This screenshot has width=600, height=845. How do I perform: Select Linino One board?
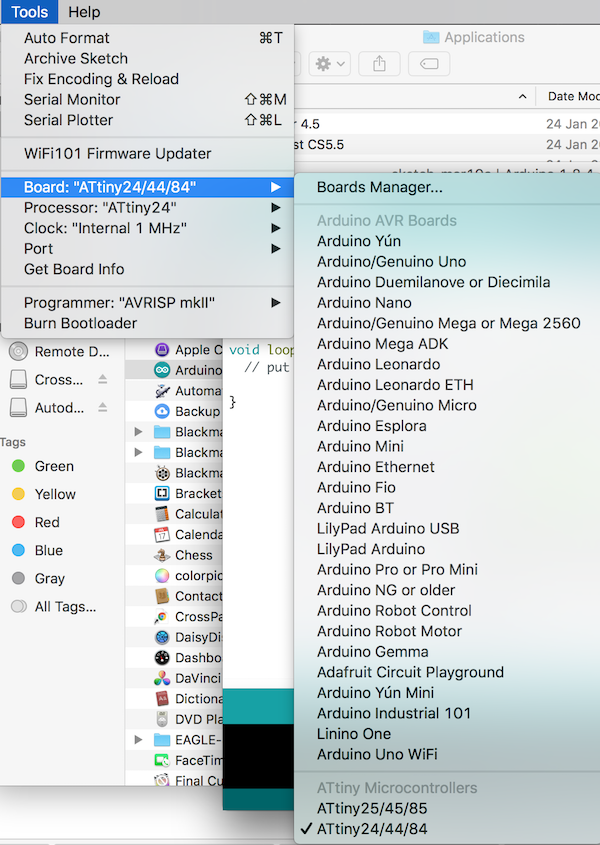[x=447, y=733]
